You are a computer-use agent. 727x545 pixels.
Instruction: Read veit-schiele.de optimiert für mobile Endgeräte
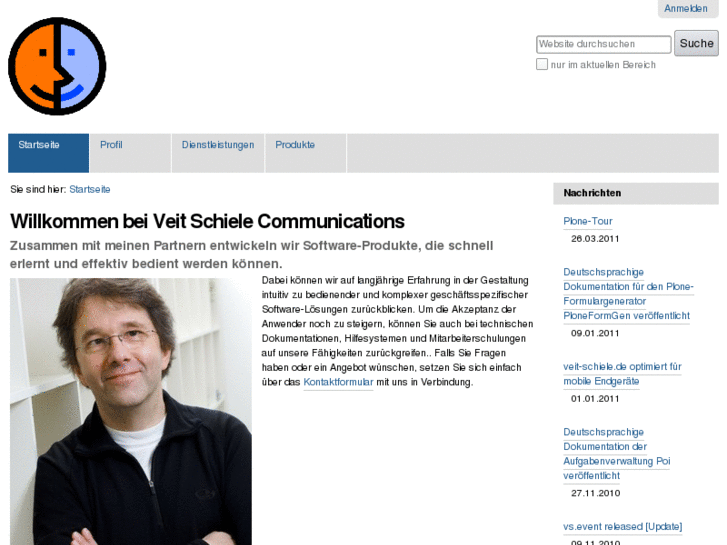622,374
